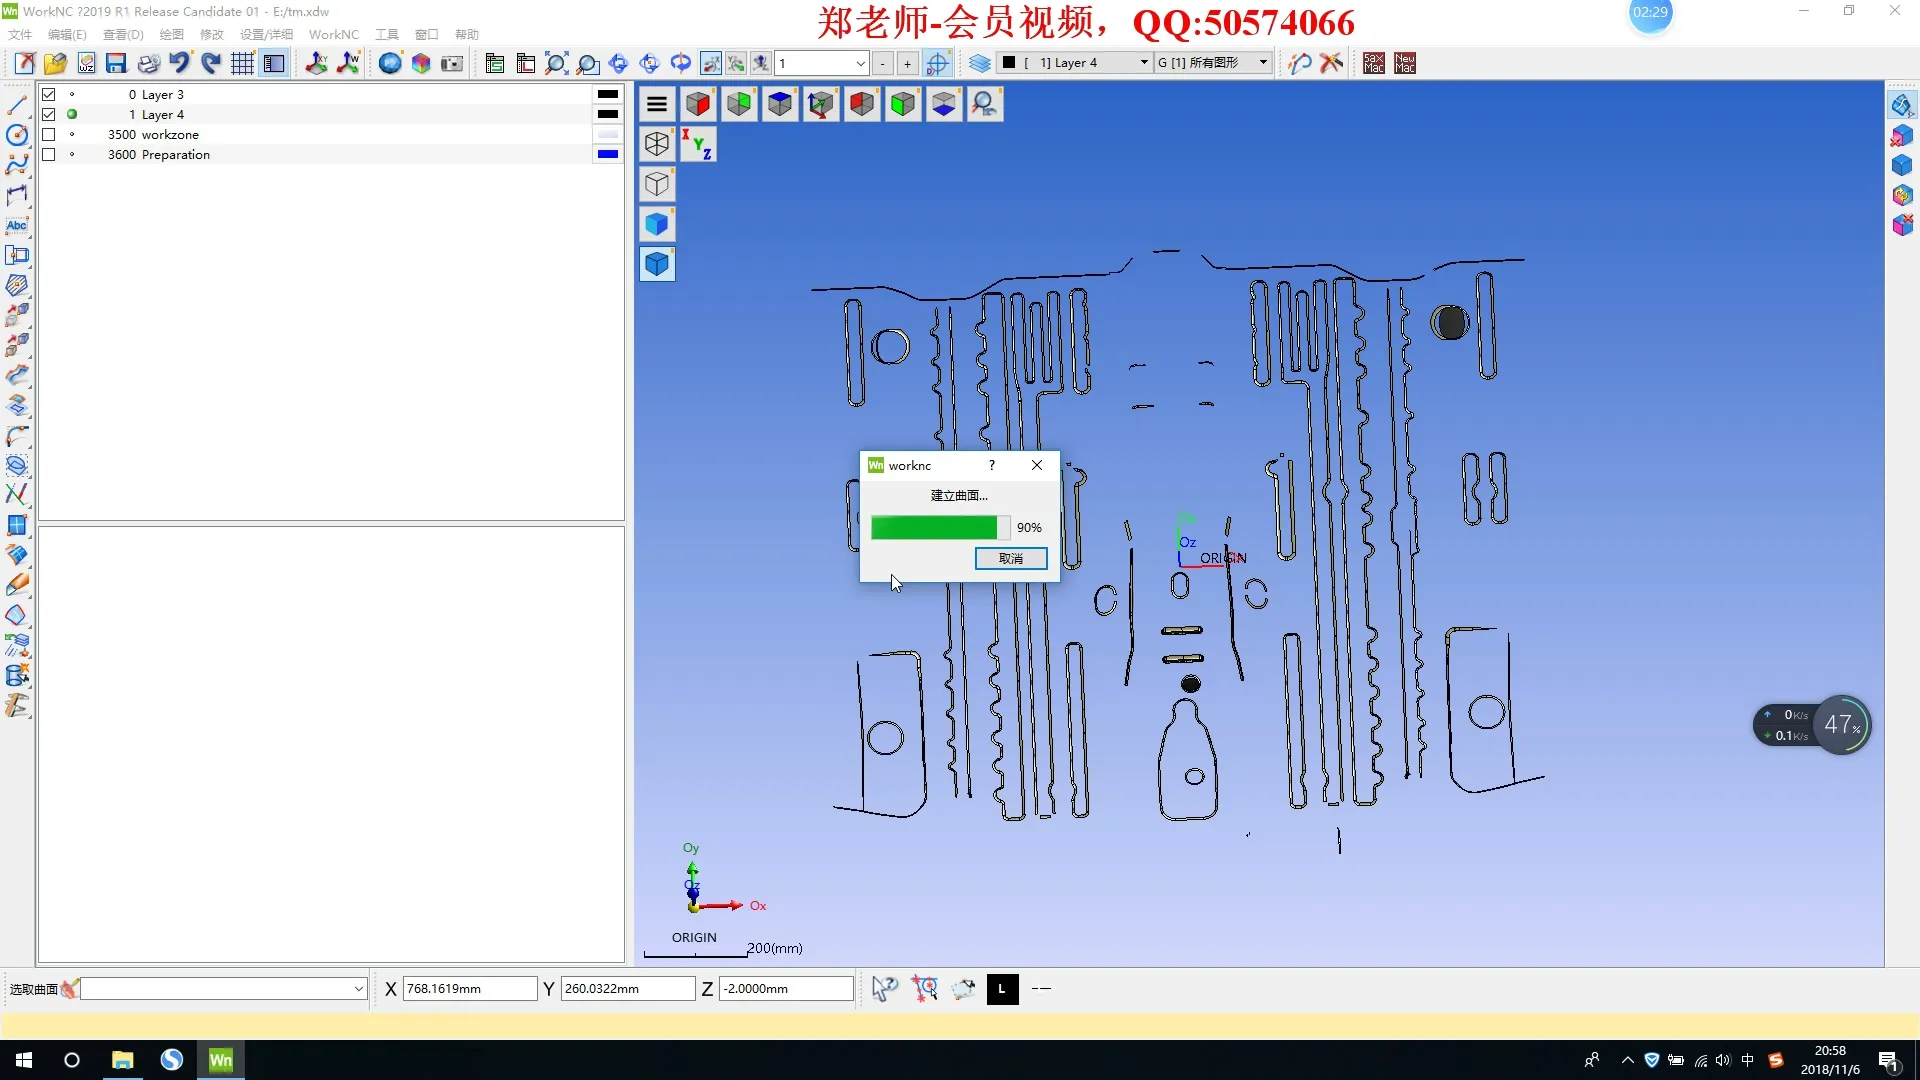
Task: Select the line drawing tool
Action: click(x=17, y=105)
